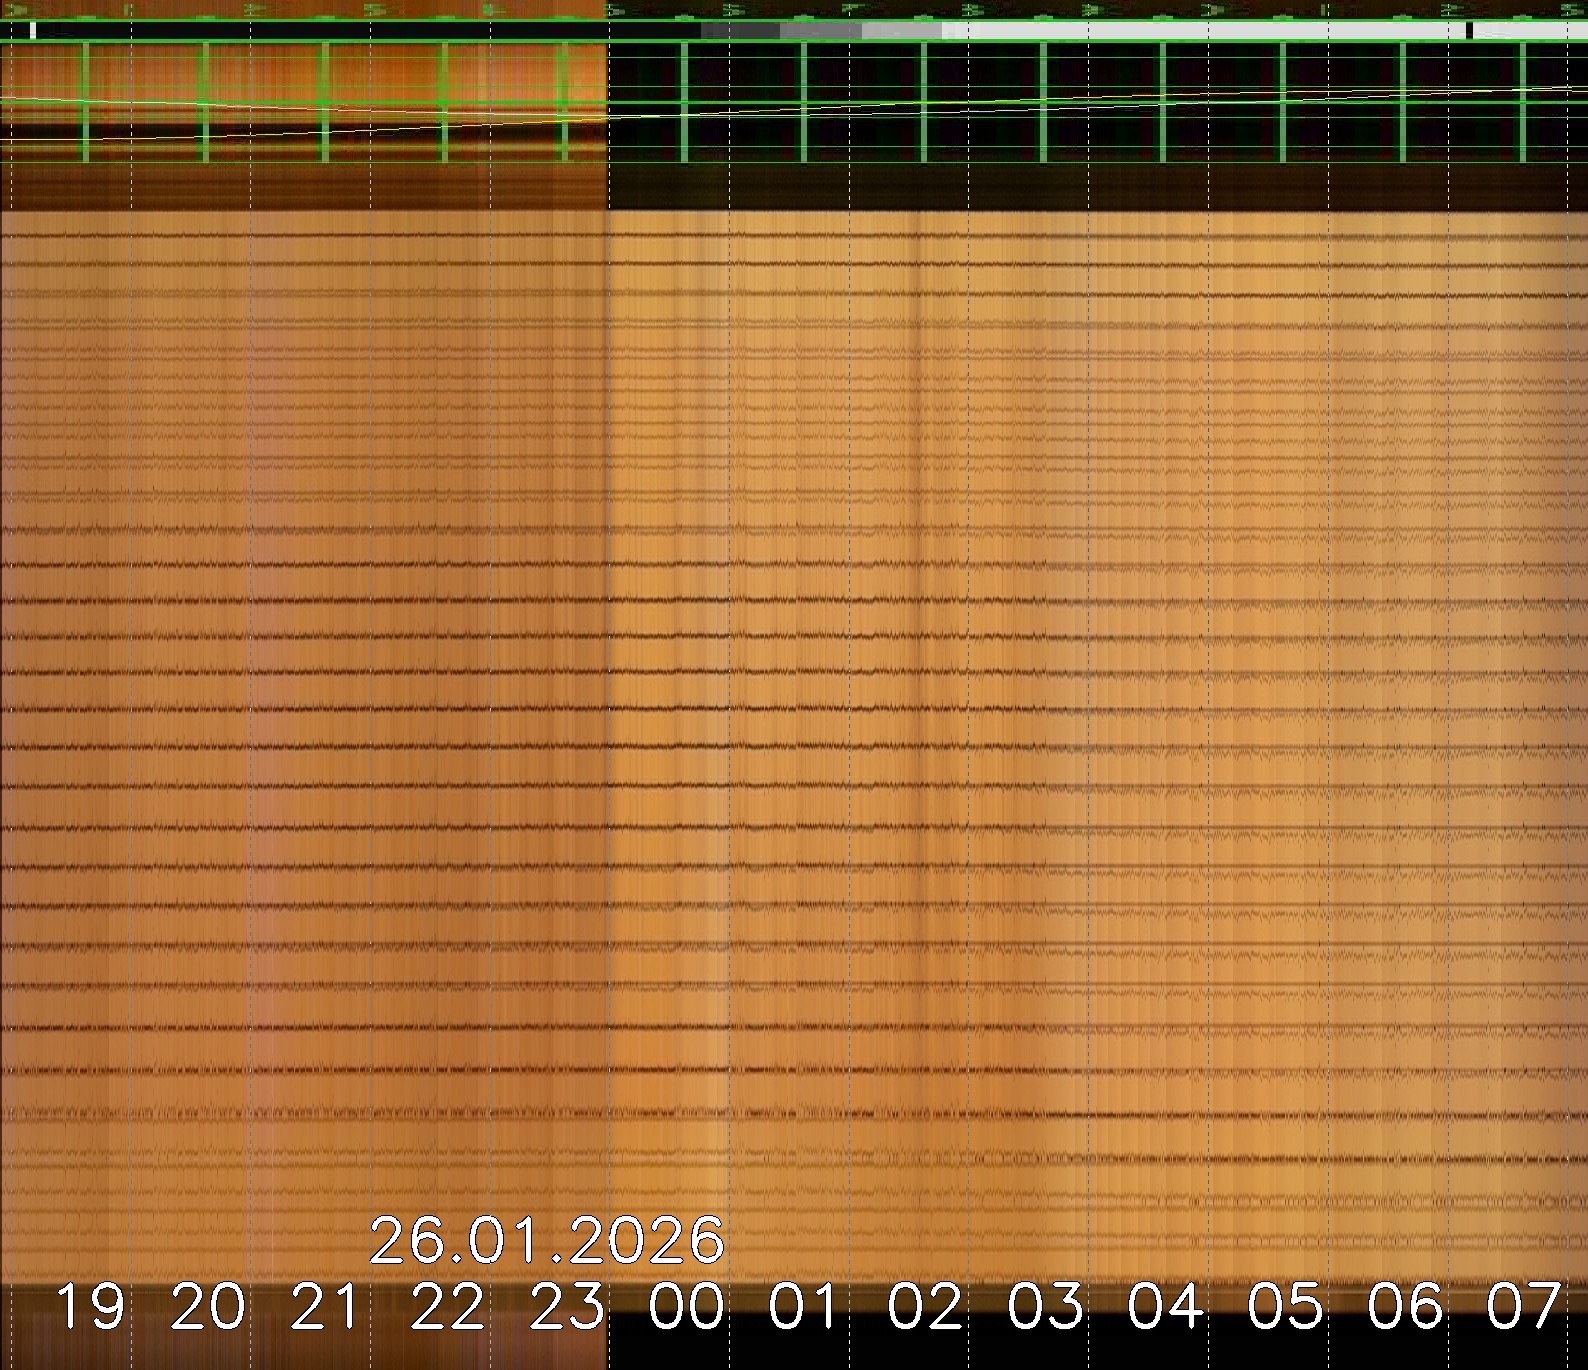Click the 02 hour label

click(x=925, y=1307)
